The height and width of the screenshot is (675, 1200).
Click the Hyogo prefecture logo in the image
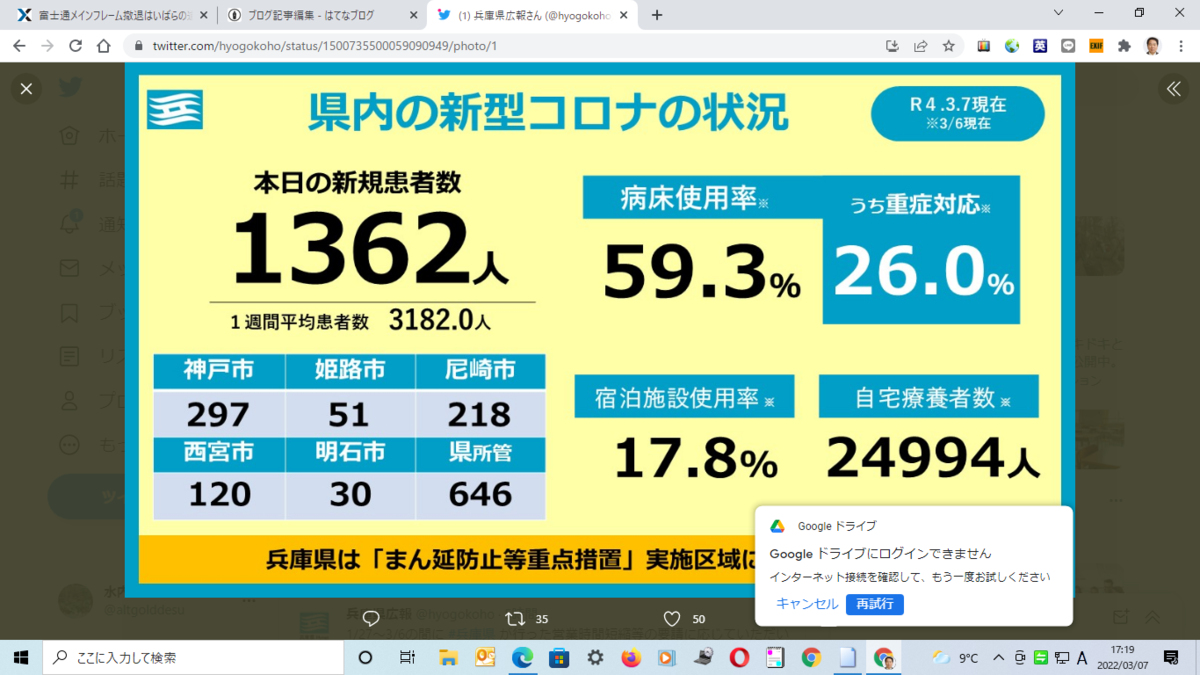[x=175, y=110]
